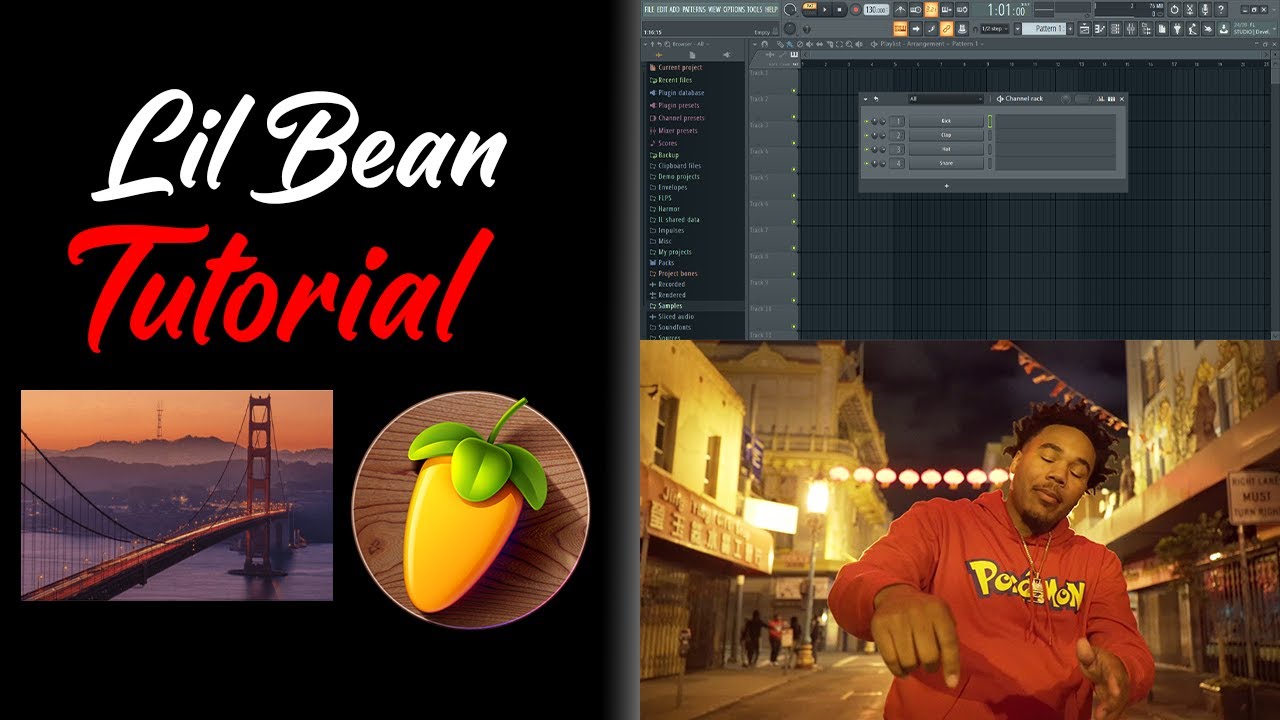
Task: Expand the Backup folder
Action: click(x=668, y=155)
